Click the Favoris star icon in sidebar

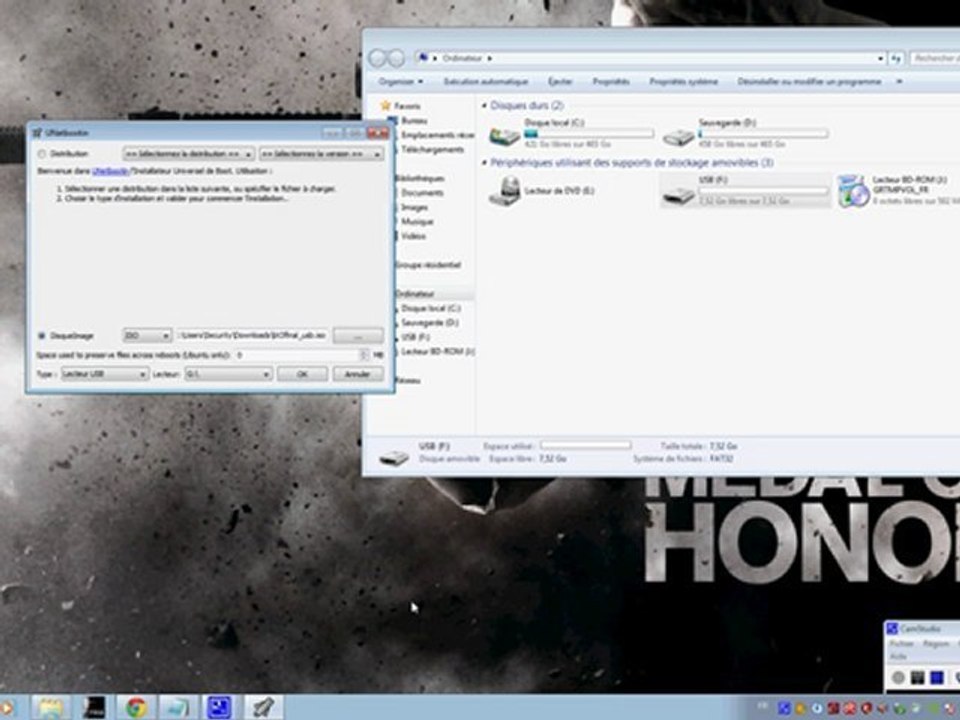point(385,106)
